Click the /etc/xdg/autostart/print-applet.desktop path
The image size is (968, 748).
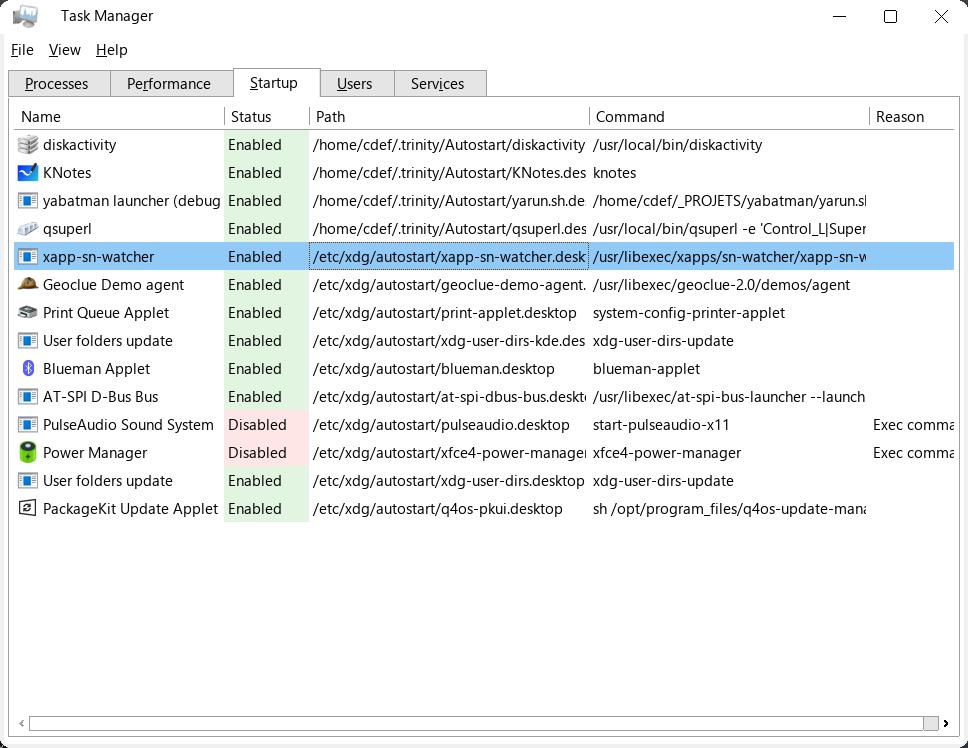tap(444, 313)
